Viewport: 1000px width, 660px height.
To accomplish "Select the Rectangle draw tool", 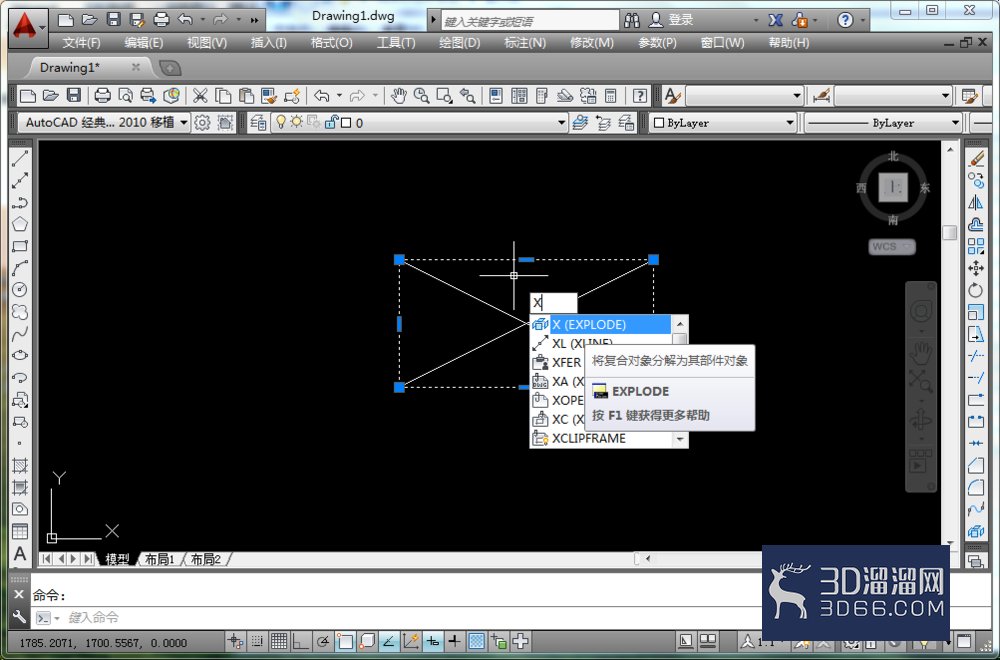I will click(x=20, y=246).
